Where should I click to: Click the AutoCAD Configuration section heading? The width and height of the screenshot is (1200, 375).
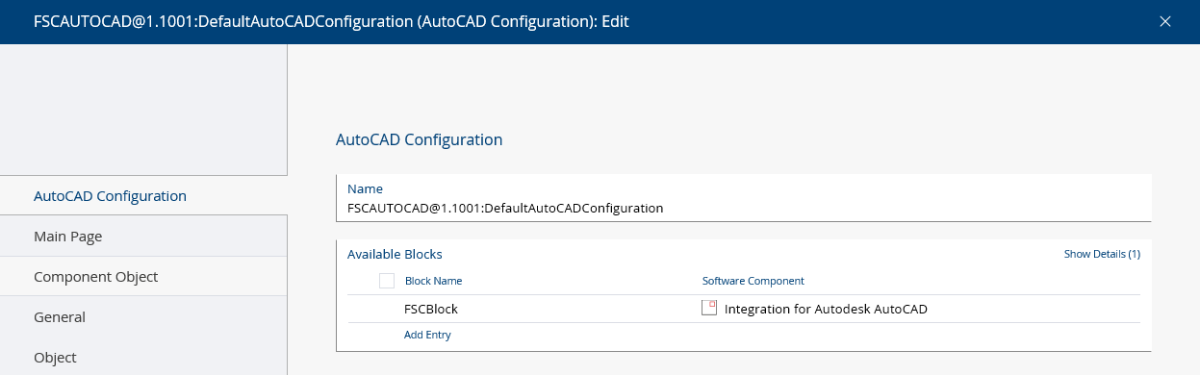point(419,140)
